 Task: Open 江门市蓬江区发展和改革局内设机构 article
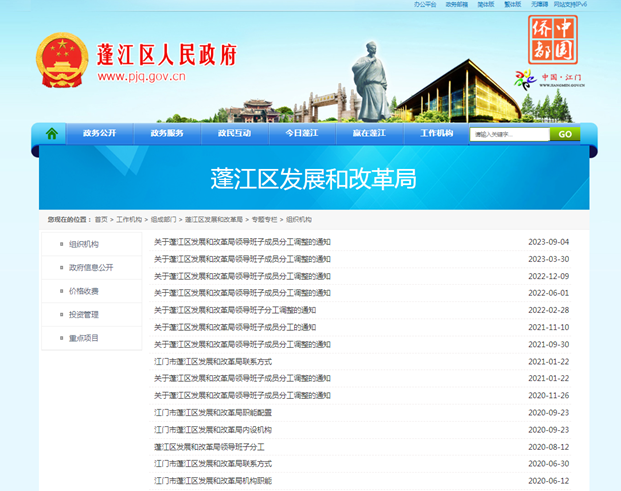(212, 429)
